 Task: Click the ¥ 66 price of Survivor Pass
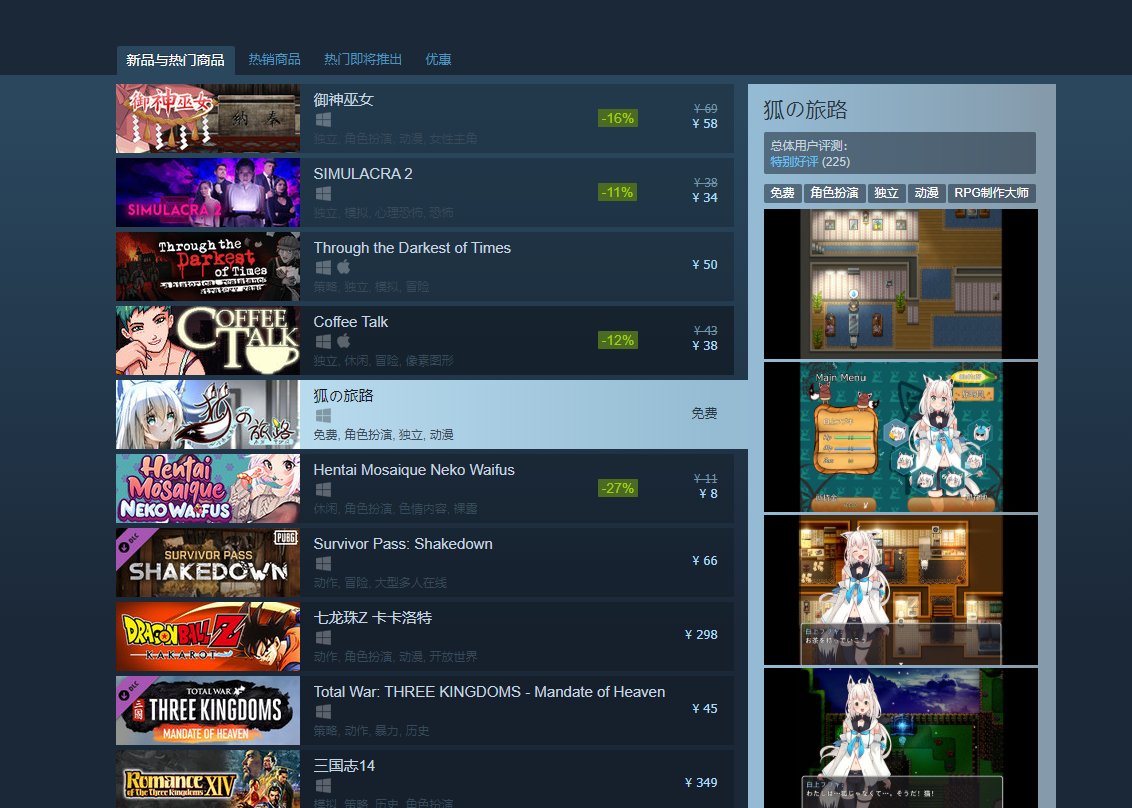705,561
